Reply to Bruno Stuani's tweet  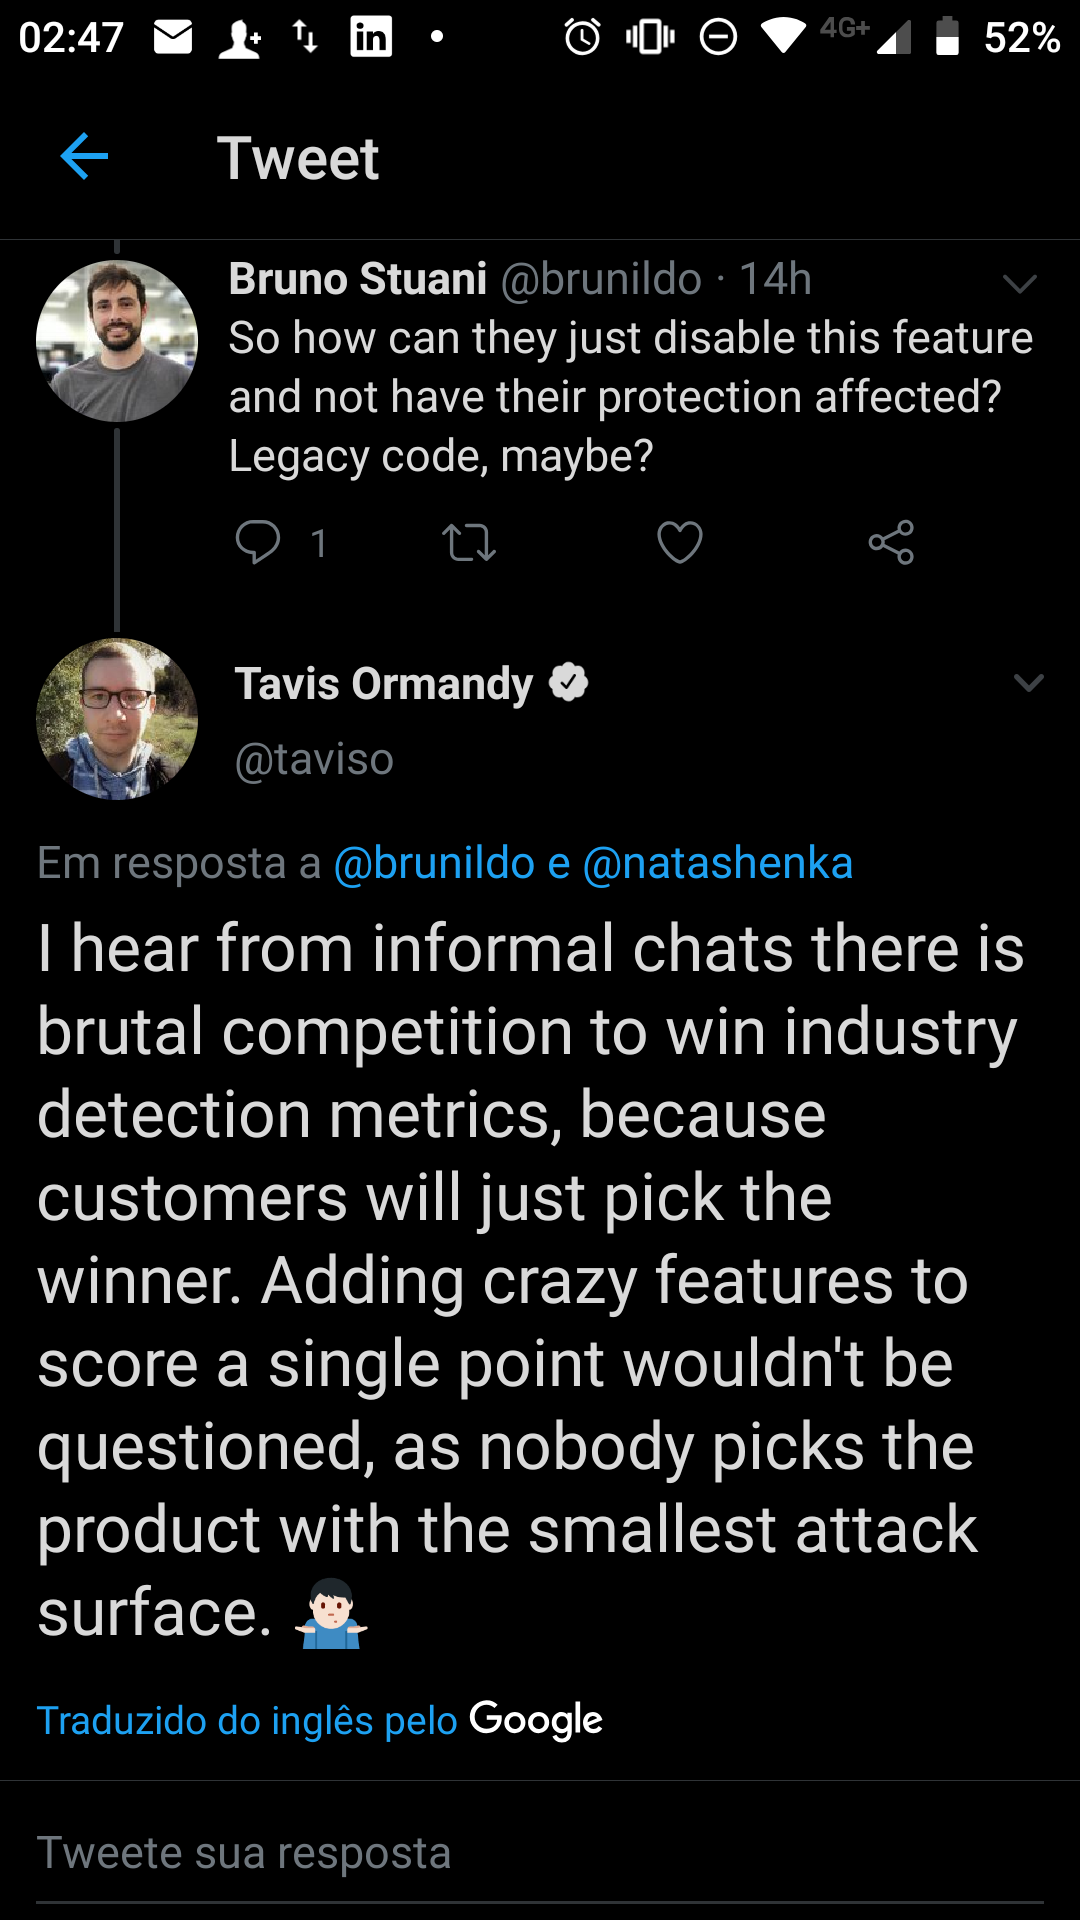coord(258,543)
